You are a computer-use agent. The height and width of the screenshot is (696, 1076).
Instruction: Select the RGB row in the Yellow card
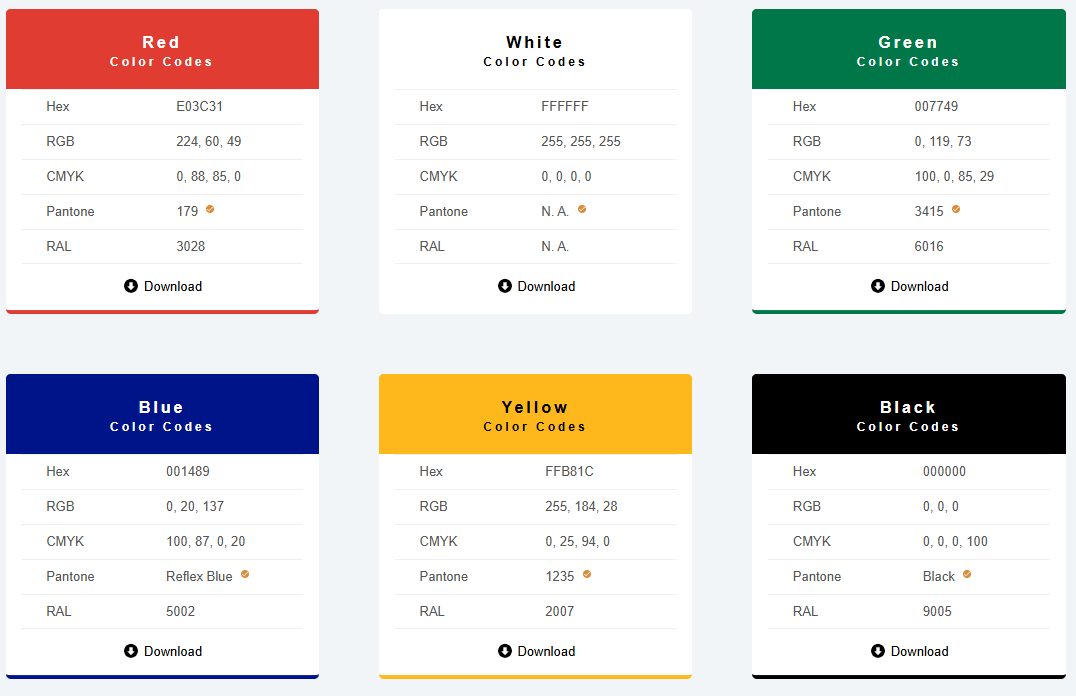tap(535, 506)
